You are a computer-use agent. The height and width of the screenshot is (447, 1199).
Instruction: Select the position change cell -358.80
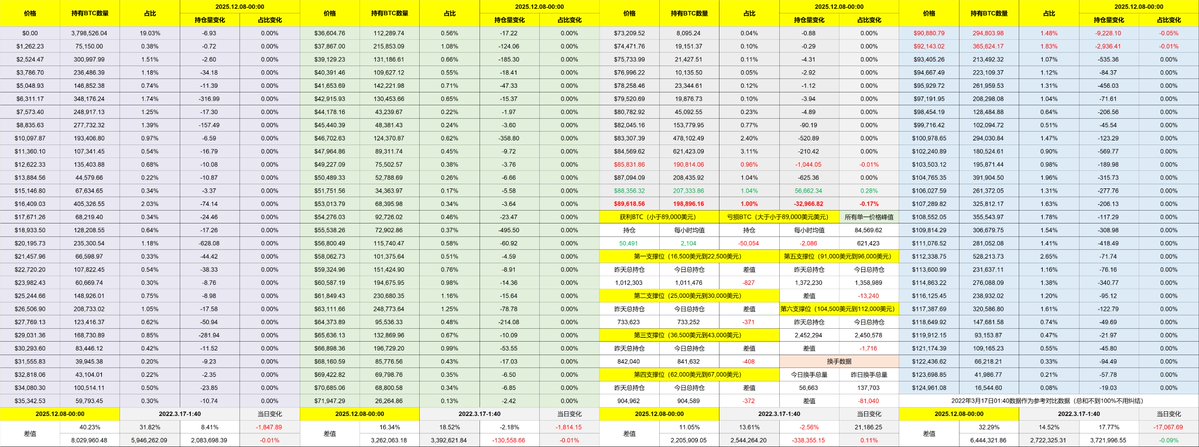[x=510, y=138]
